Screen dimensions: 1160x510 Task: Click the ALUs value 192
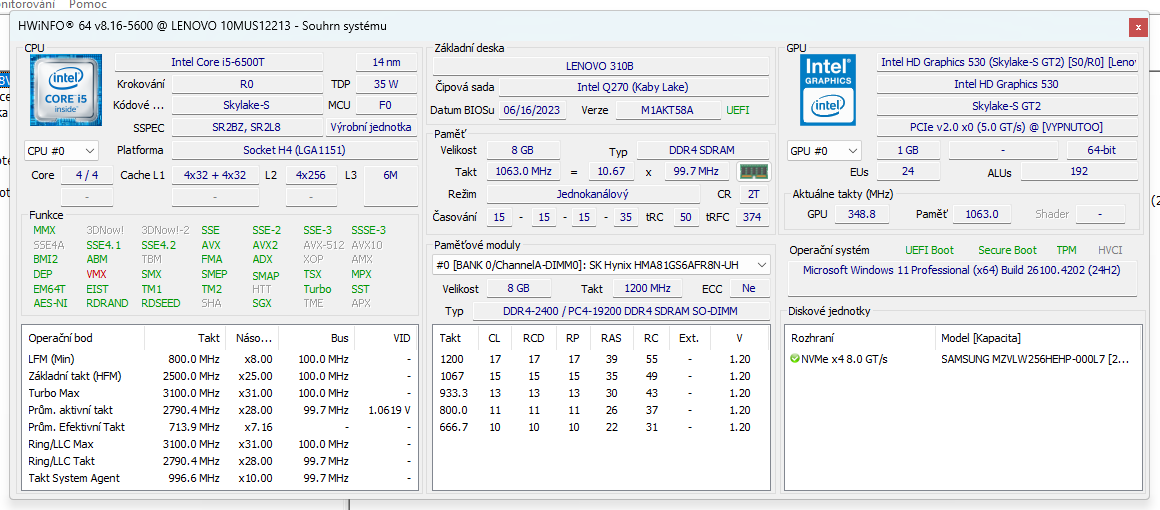coord(1079,172)
